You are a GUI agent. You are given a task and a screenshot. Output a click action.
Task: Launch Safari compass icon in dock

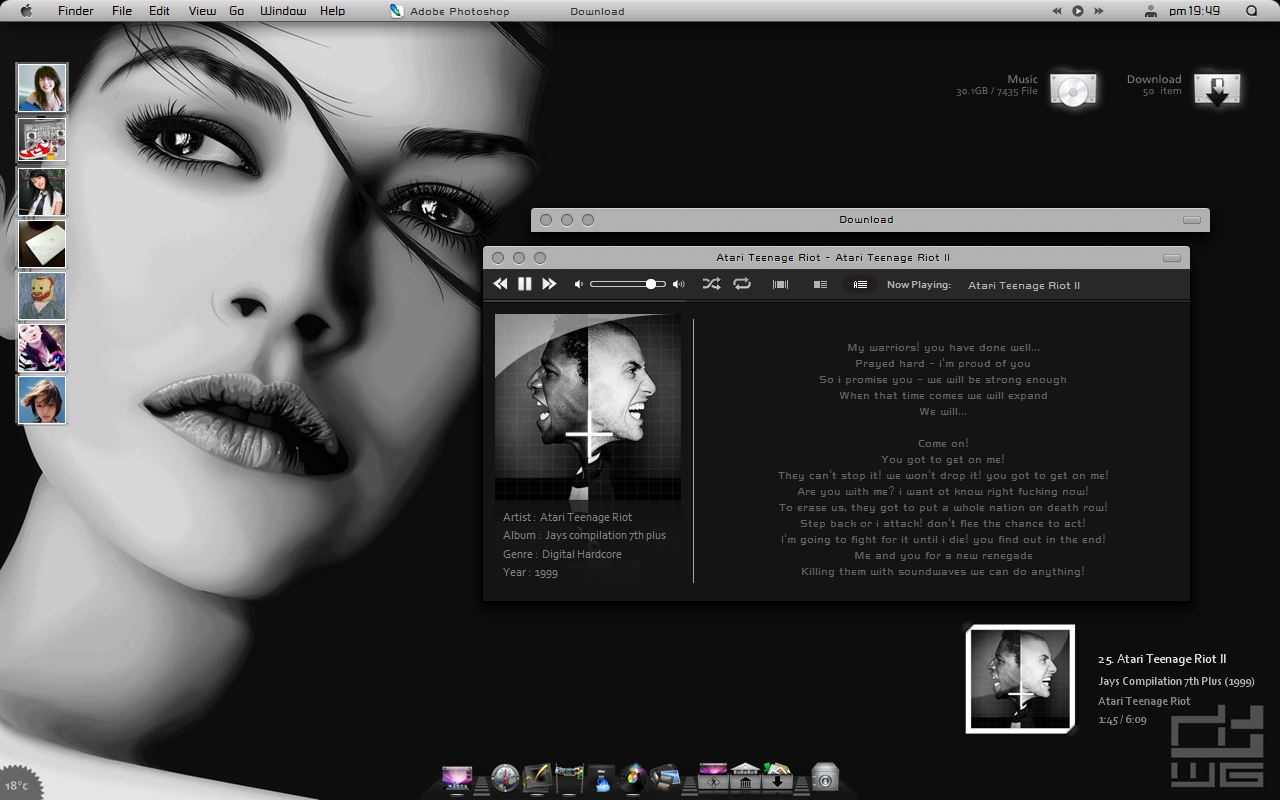coord(505,778)
